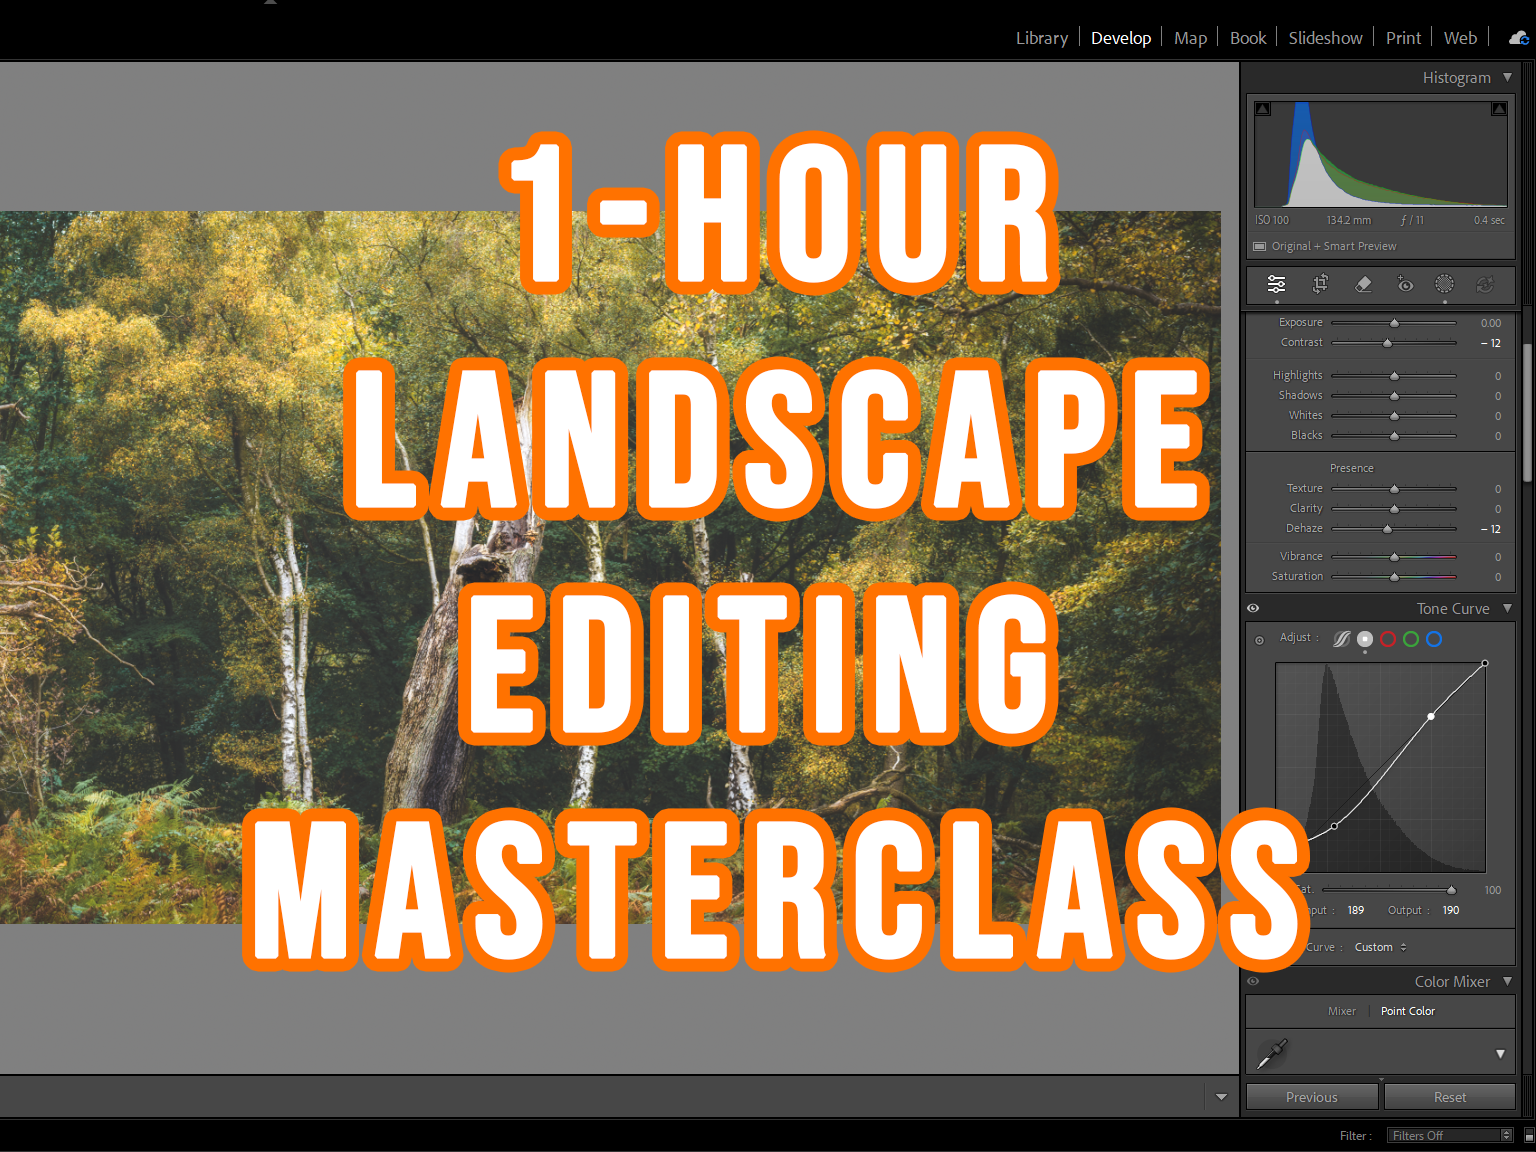
Task: Open the Masking tool
Action: 1444,285
